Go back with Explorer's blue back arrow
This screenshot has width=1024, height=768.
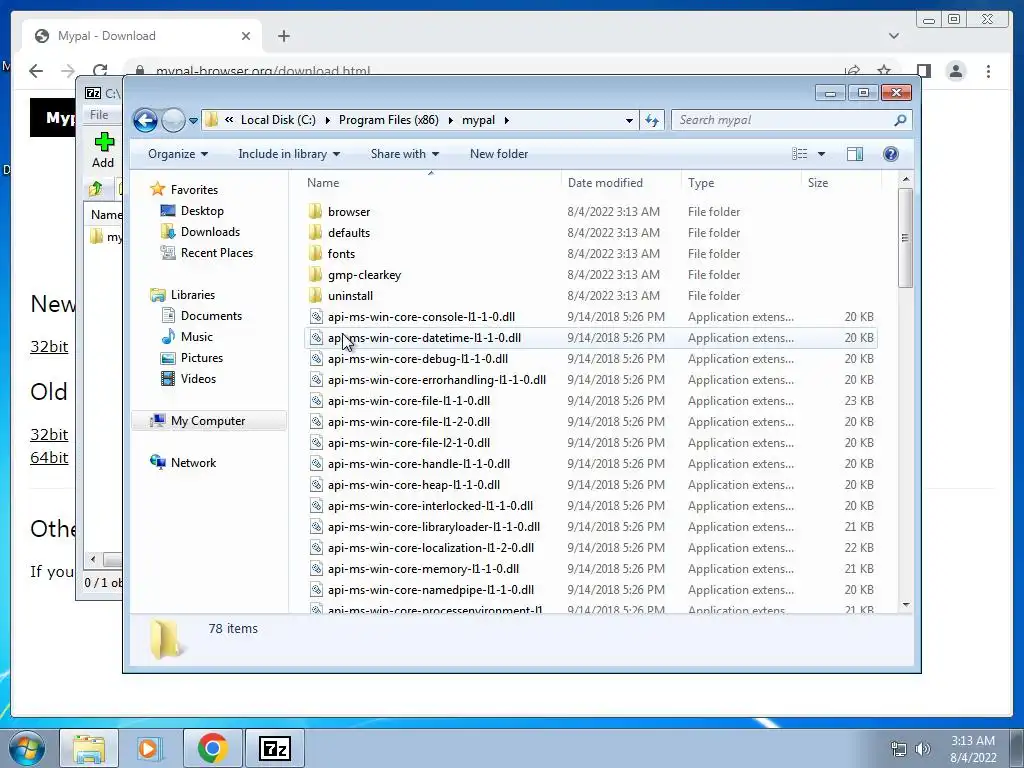click(145, 120)
